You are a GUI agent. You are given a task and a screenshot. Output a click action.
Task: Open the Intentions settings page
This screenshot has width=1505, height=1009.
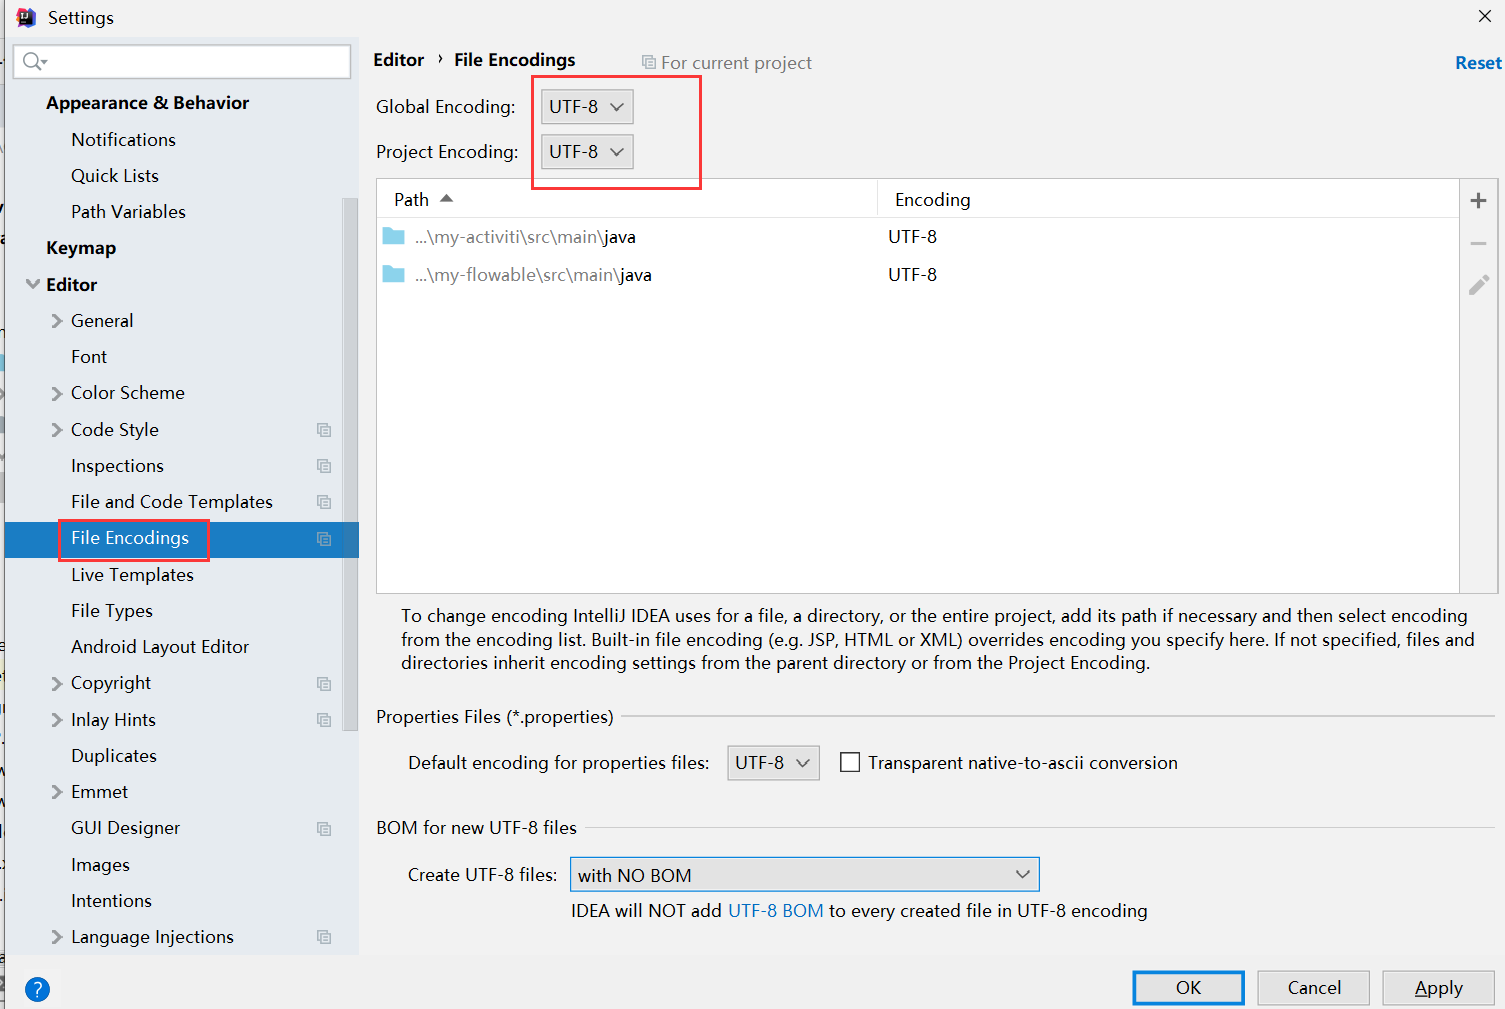111,901
